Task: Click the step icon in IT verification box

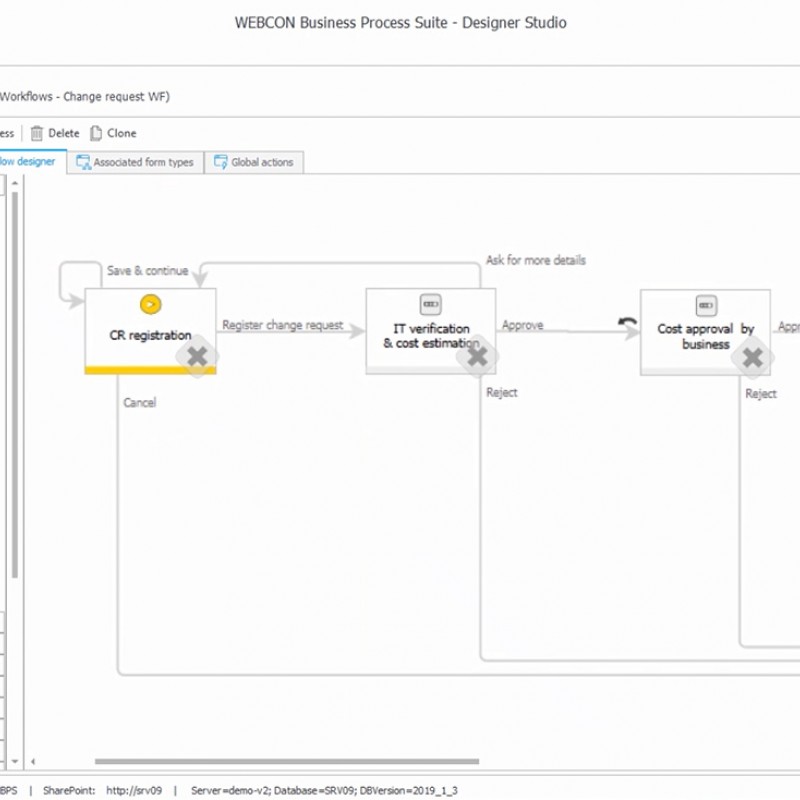Action: [x=431, y=305]
